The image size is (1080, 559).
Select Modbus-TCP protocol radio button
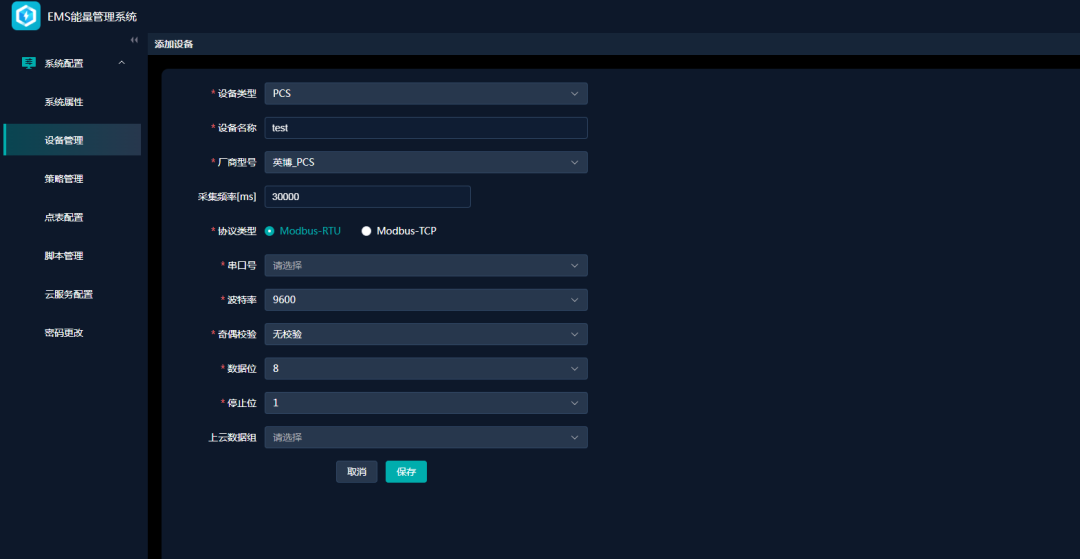(366, 231)
